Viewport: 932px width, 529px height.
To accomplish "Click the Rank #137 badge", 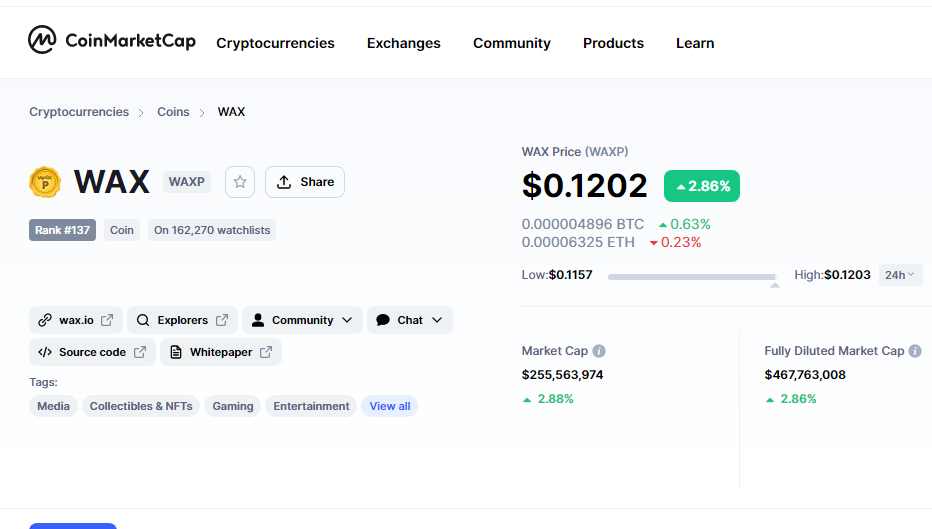I will [62, 230].
